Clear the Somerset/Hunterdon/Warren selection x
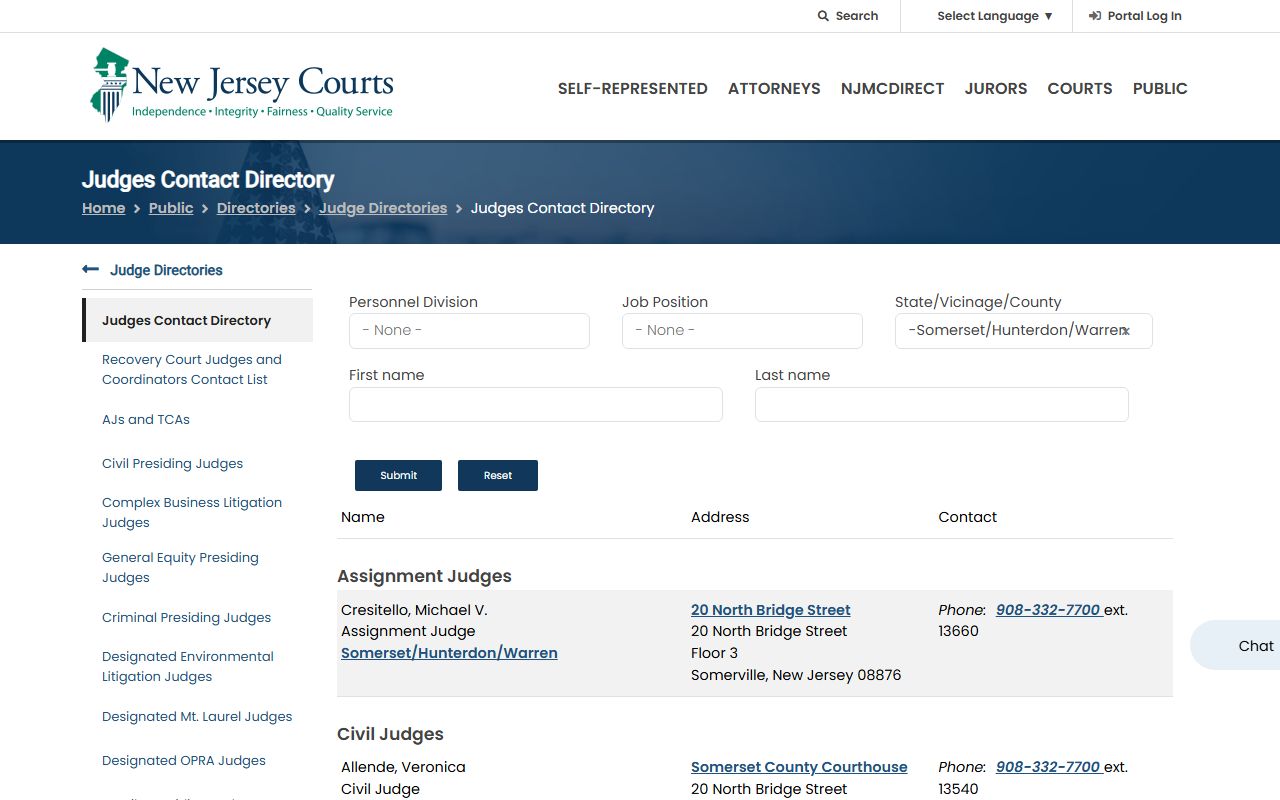1280x800 pixels. (1126, 331)
